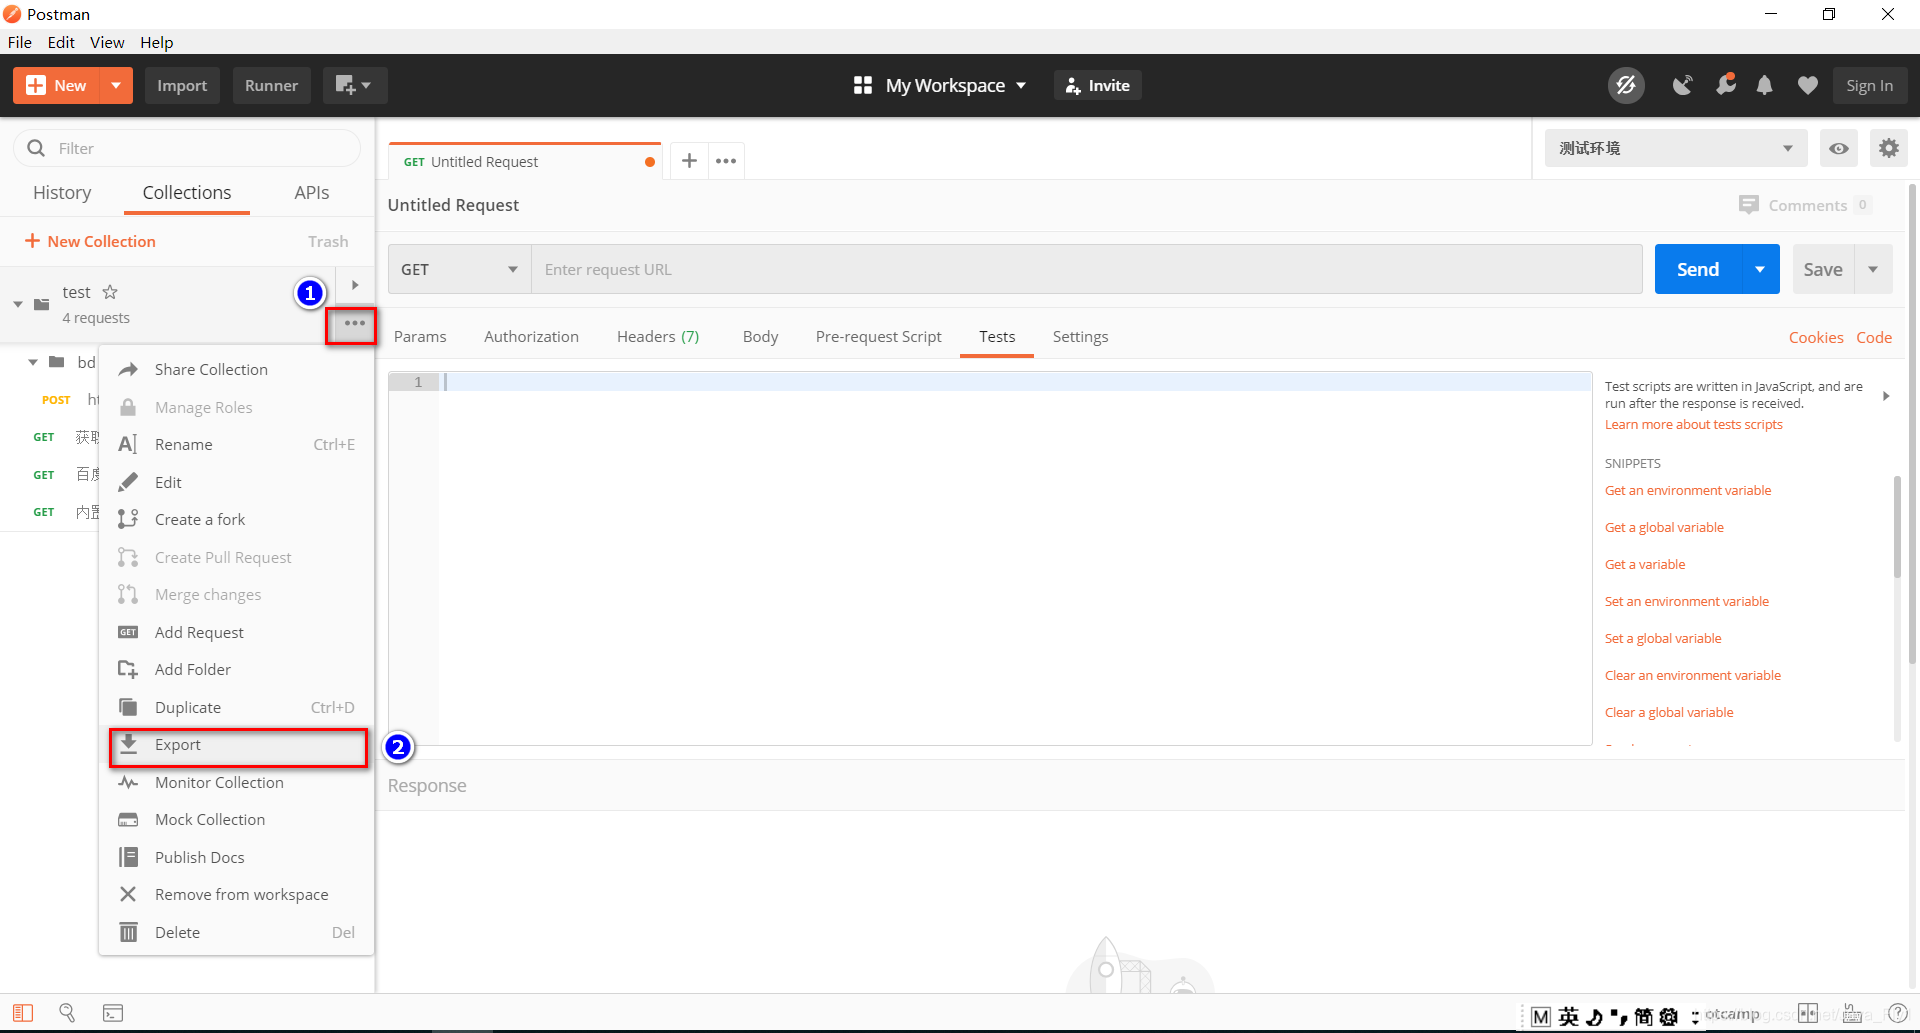Open the Send button dropdown arrow
The height and width of the screenshot is (1033, 1920).
1760,269
